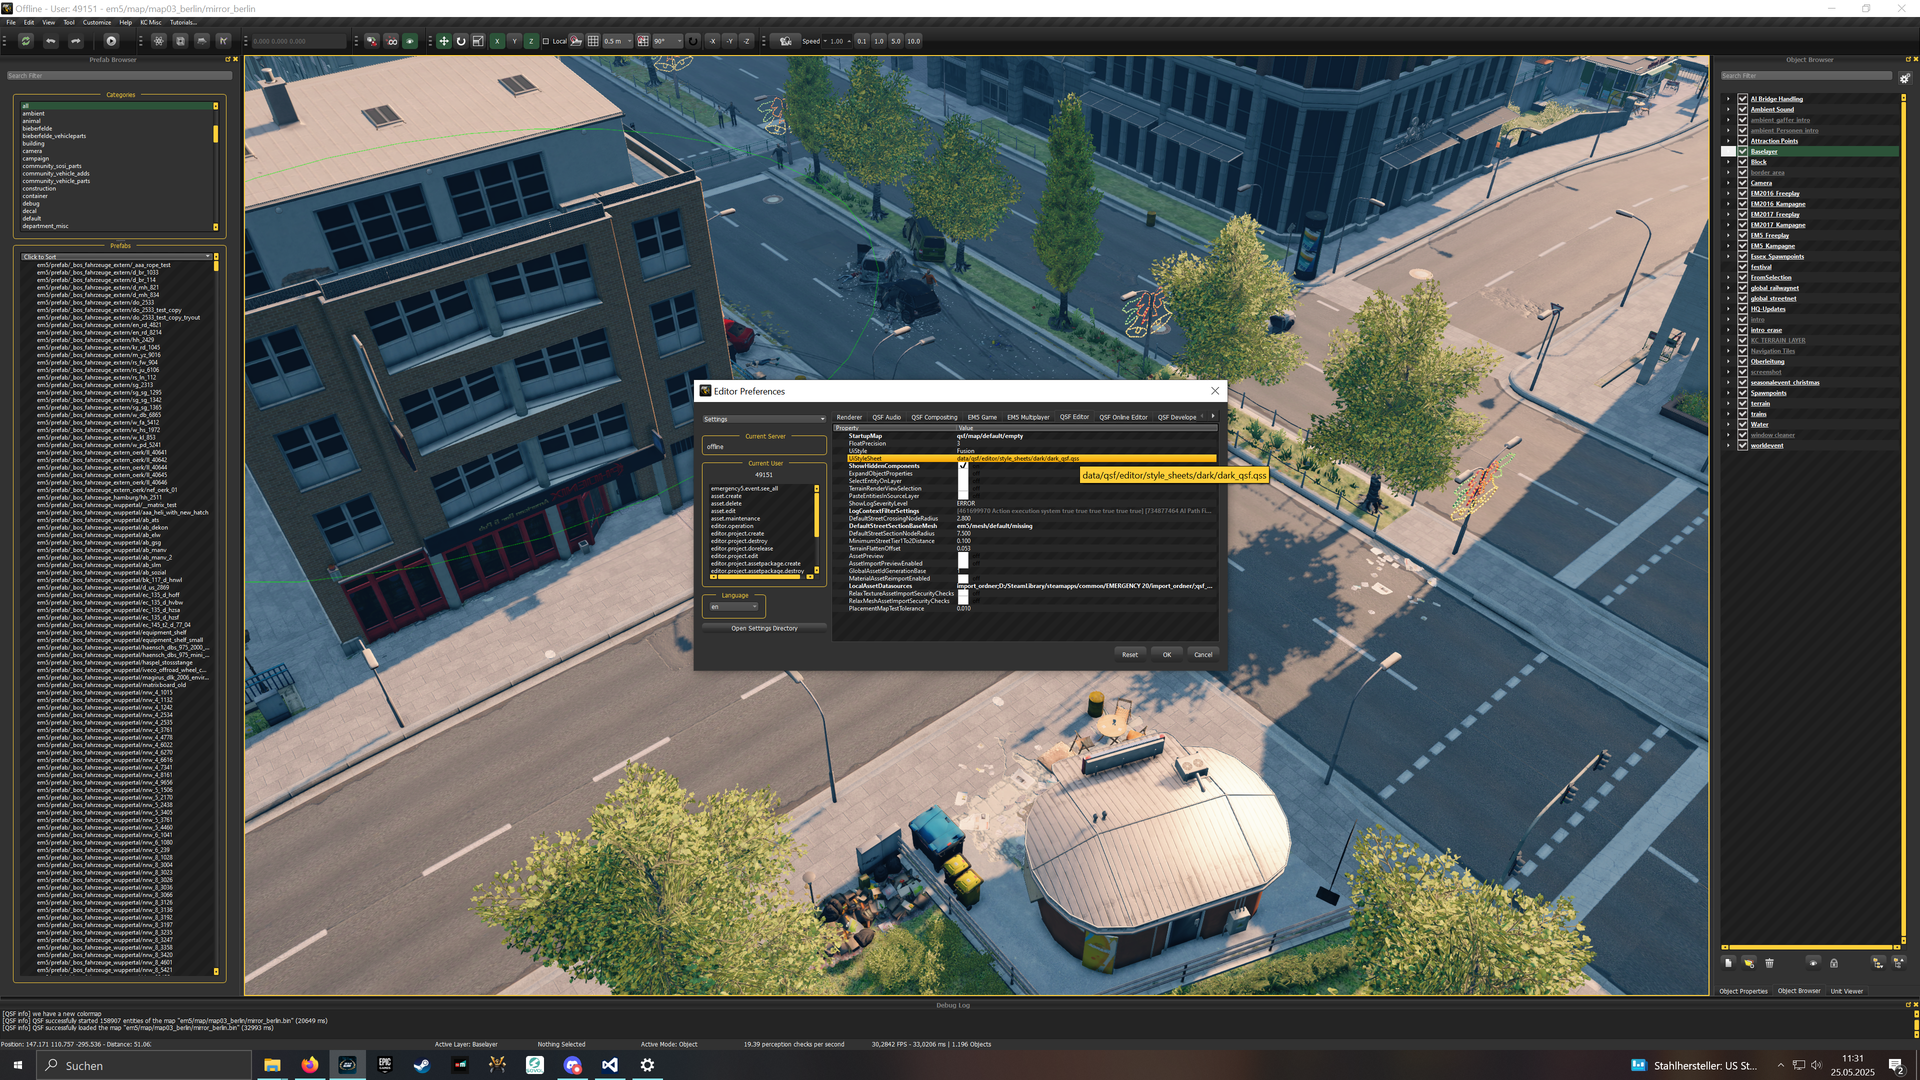Click the expand all layers tree icon
Viewport: 1920px width, 1080px height.
[x=1877, y=963]
